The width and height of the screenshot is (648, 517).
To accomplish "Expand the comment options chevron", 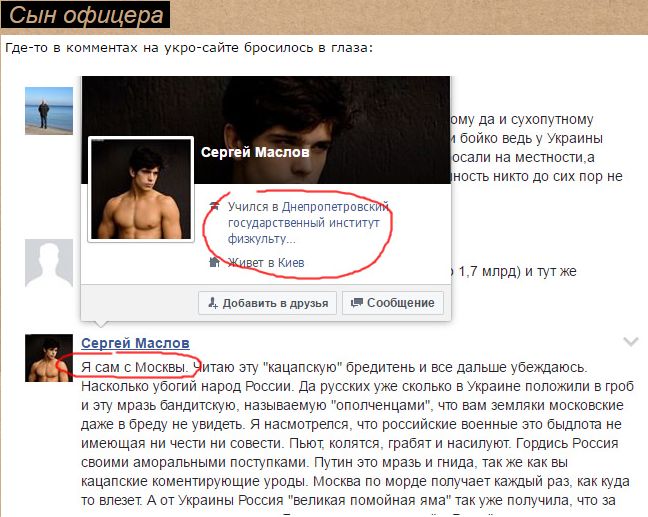I will pos(631,341).
